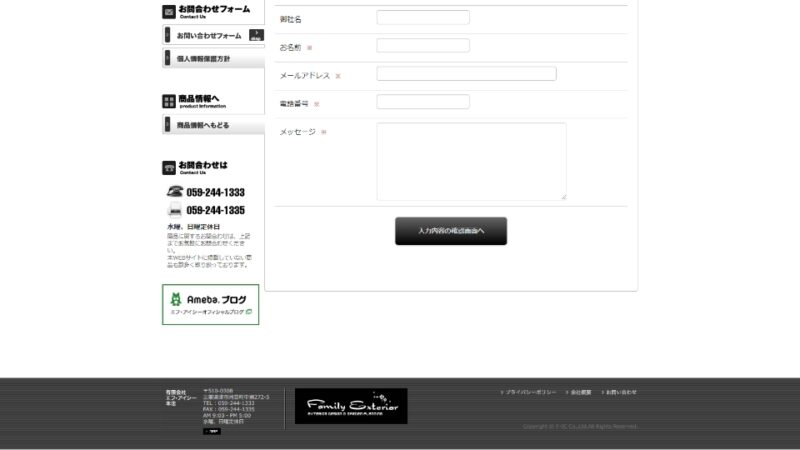Image resolution: width=800 pixels, height=450 pixels.
Task: Click the fax icon next to 059-244-1335
Action: coord(175,210)
